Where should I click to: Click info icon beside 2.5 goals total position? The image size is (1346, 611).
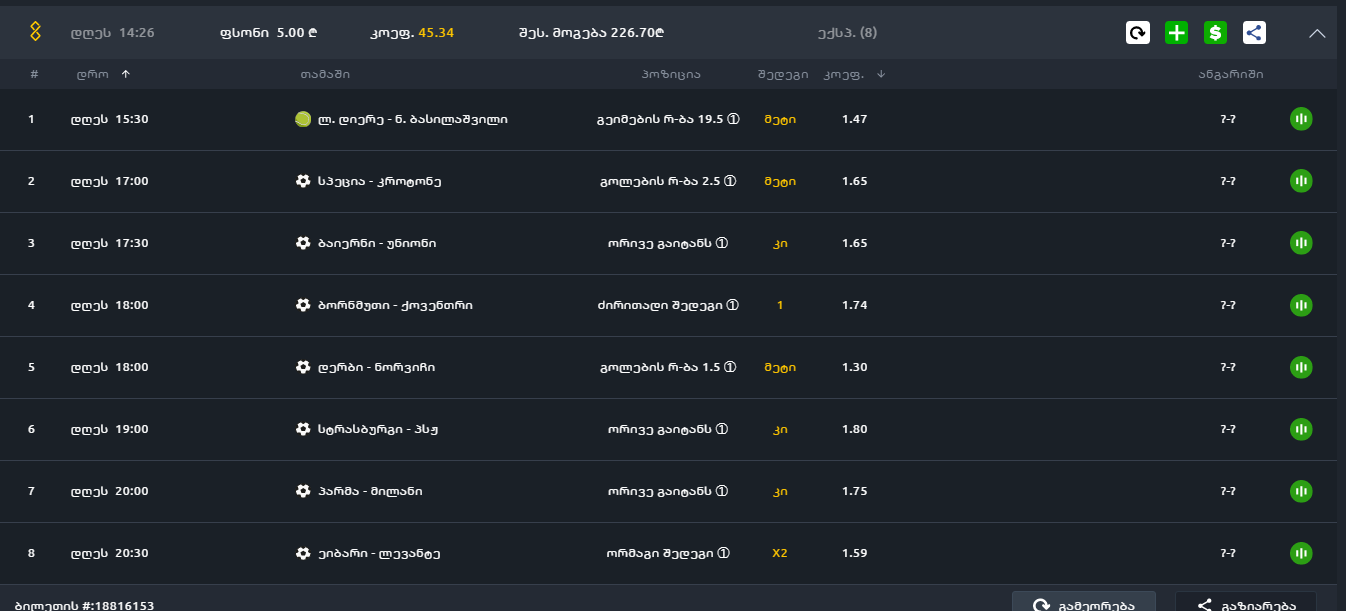(730, 181)
